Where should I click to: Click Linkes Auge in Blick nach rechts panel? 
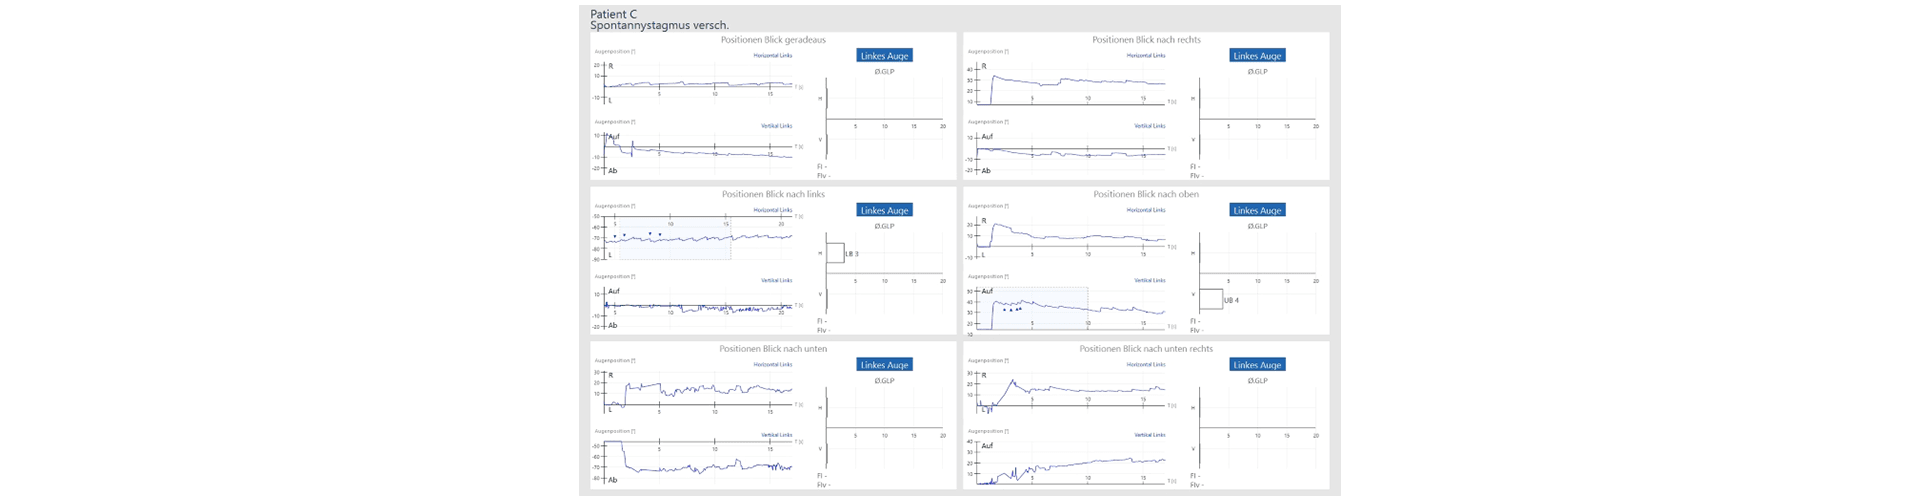click(1257, 56)
